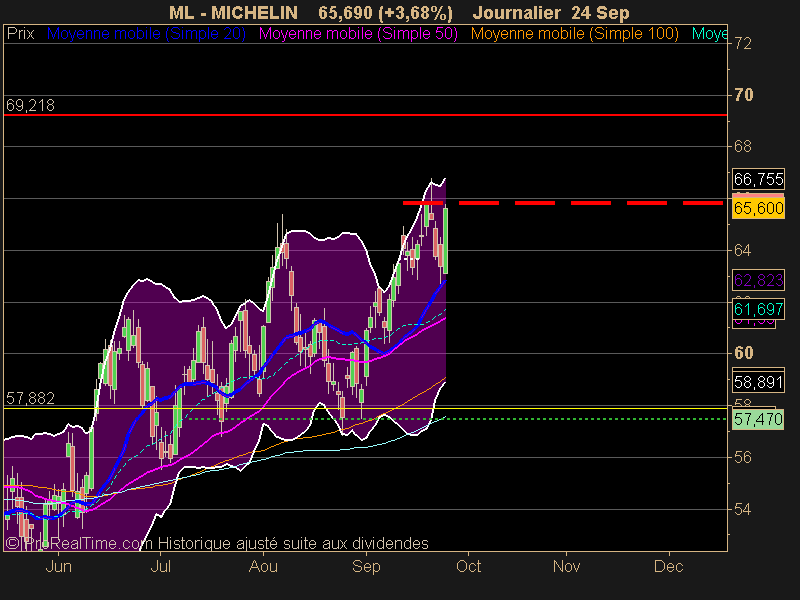The width and height of the screenshot is (800, 600).
Task: Click the green 57,470 price tag
Action: (x=758, y=419)
